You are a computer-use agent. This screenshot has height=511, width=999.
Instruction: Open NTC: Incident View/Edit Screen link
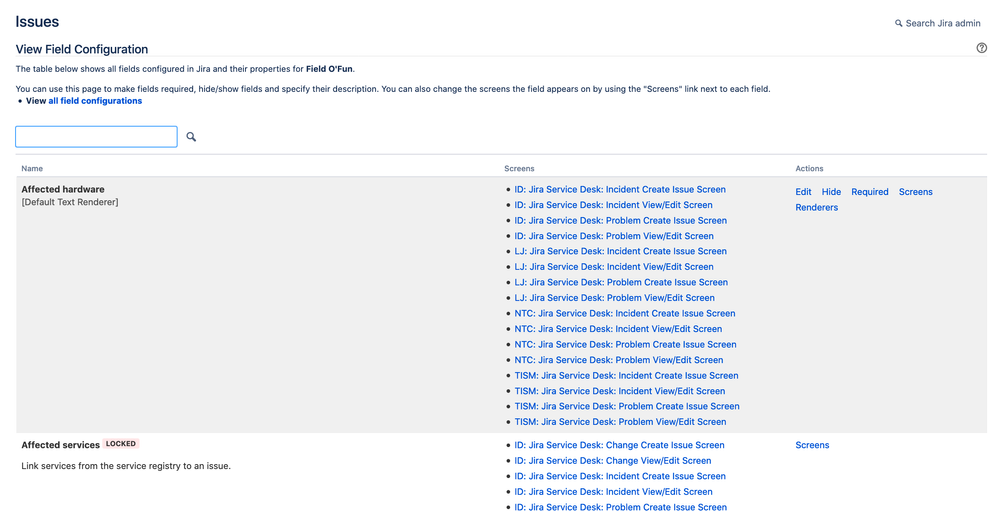pyautogui.click(x=619, y=329)
